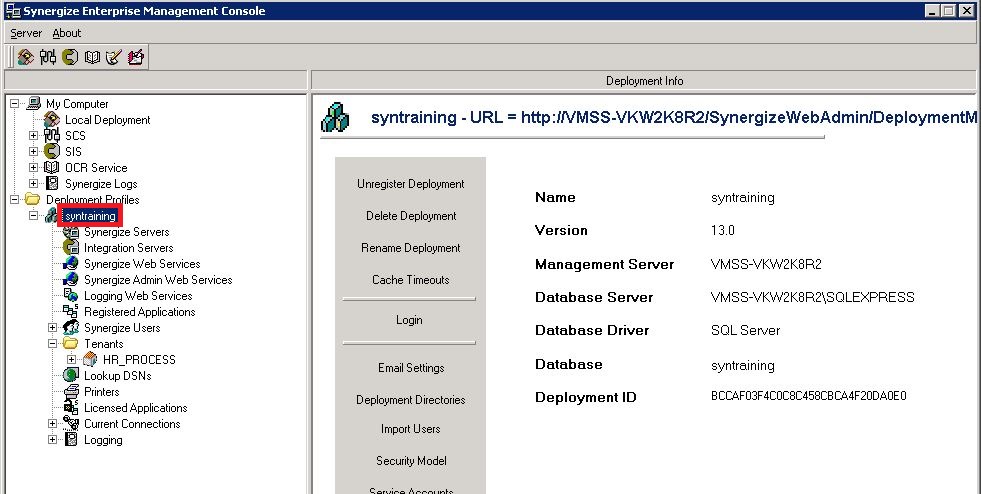This screenshot has width=981, height=494.
Task: Expand the Current Connections node
Action: pos(53,423)
